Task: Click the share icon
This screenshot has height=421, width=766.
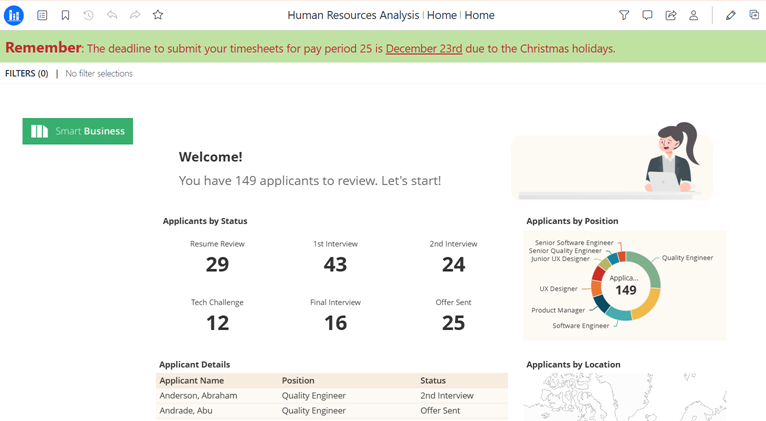Action: click(670, 15)
